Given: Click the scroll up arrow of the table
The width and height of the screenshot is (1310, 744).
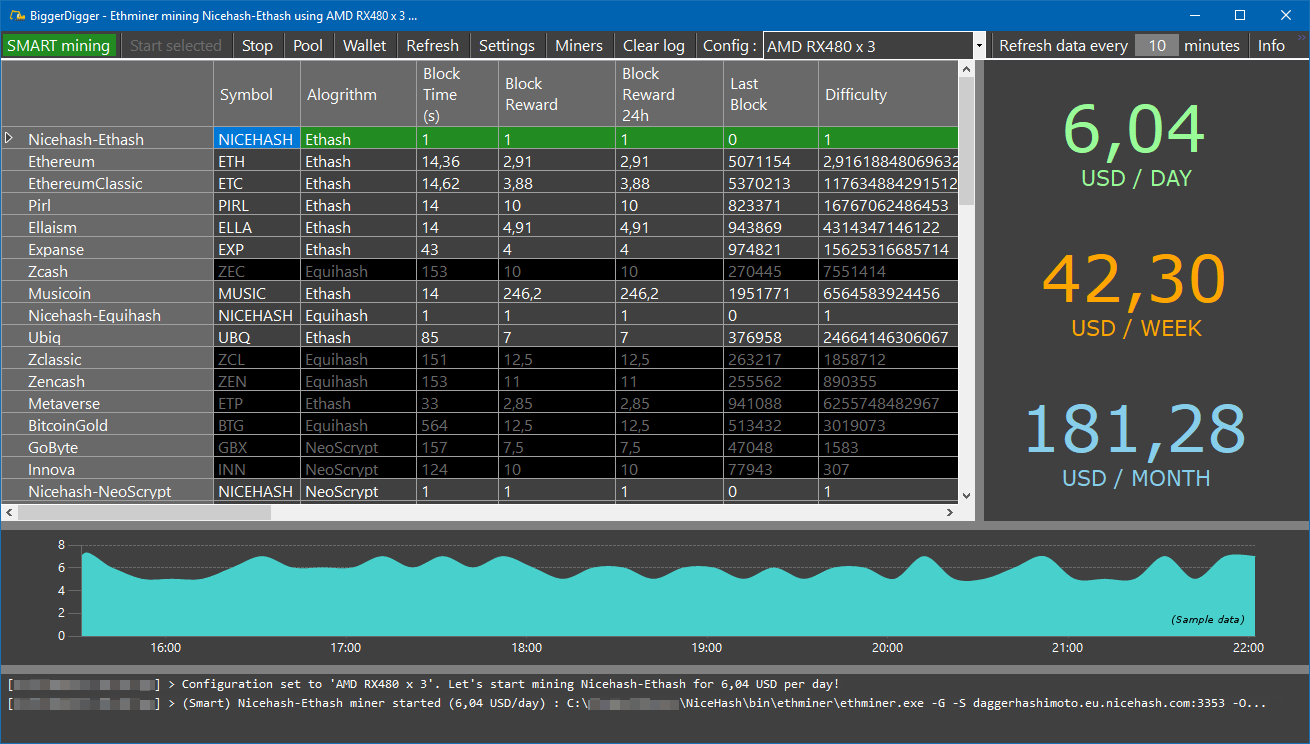Looking at the screenshot, I should 966,68.
